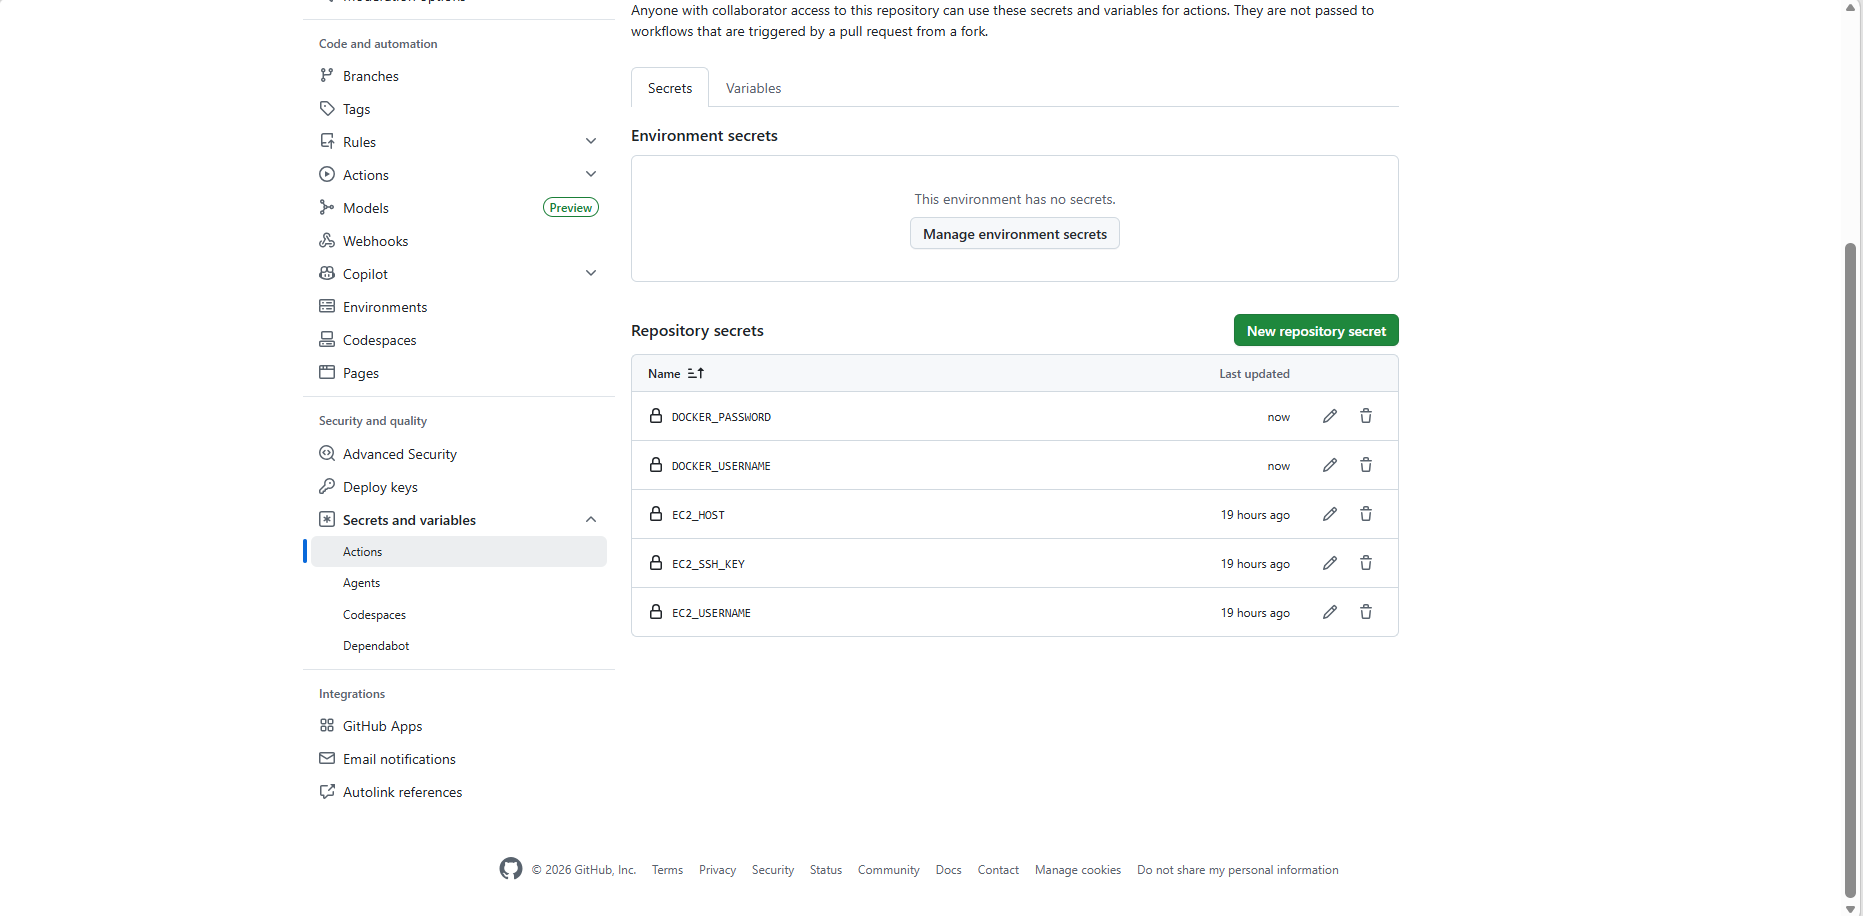Click the Tags icon in the sidebar
The image size is (1863, 916).
[327, 108]
